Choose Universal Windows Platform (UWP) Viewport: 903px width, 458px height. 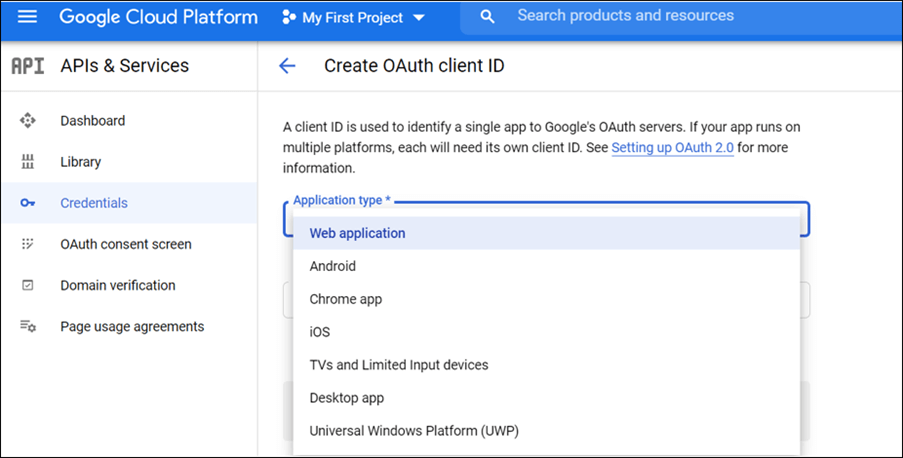click(414, 431)
